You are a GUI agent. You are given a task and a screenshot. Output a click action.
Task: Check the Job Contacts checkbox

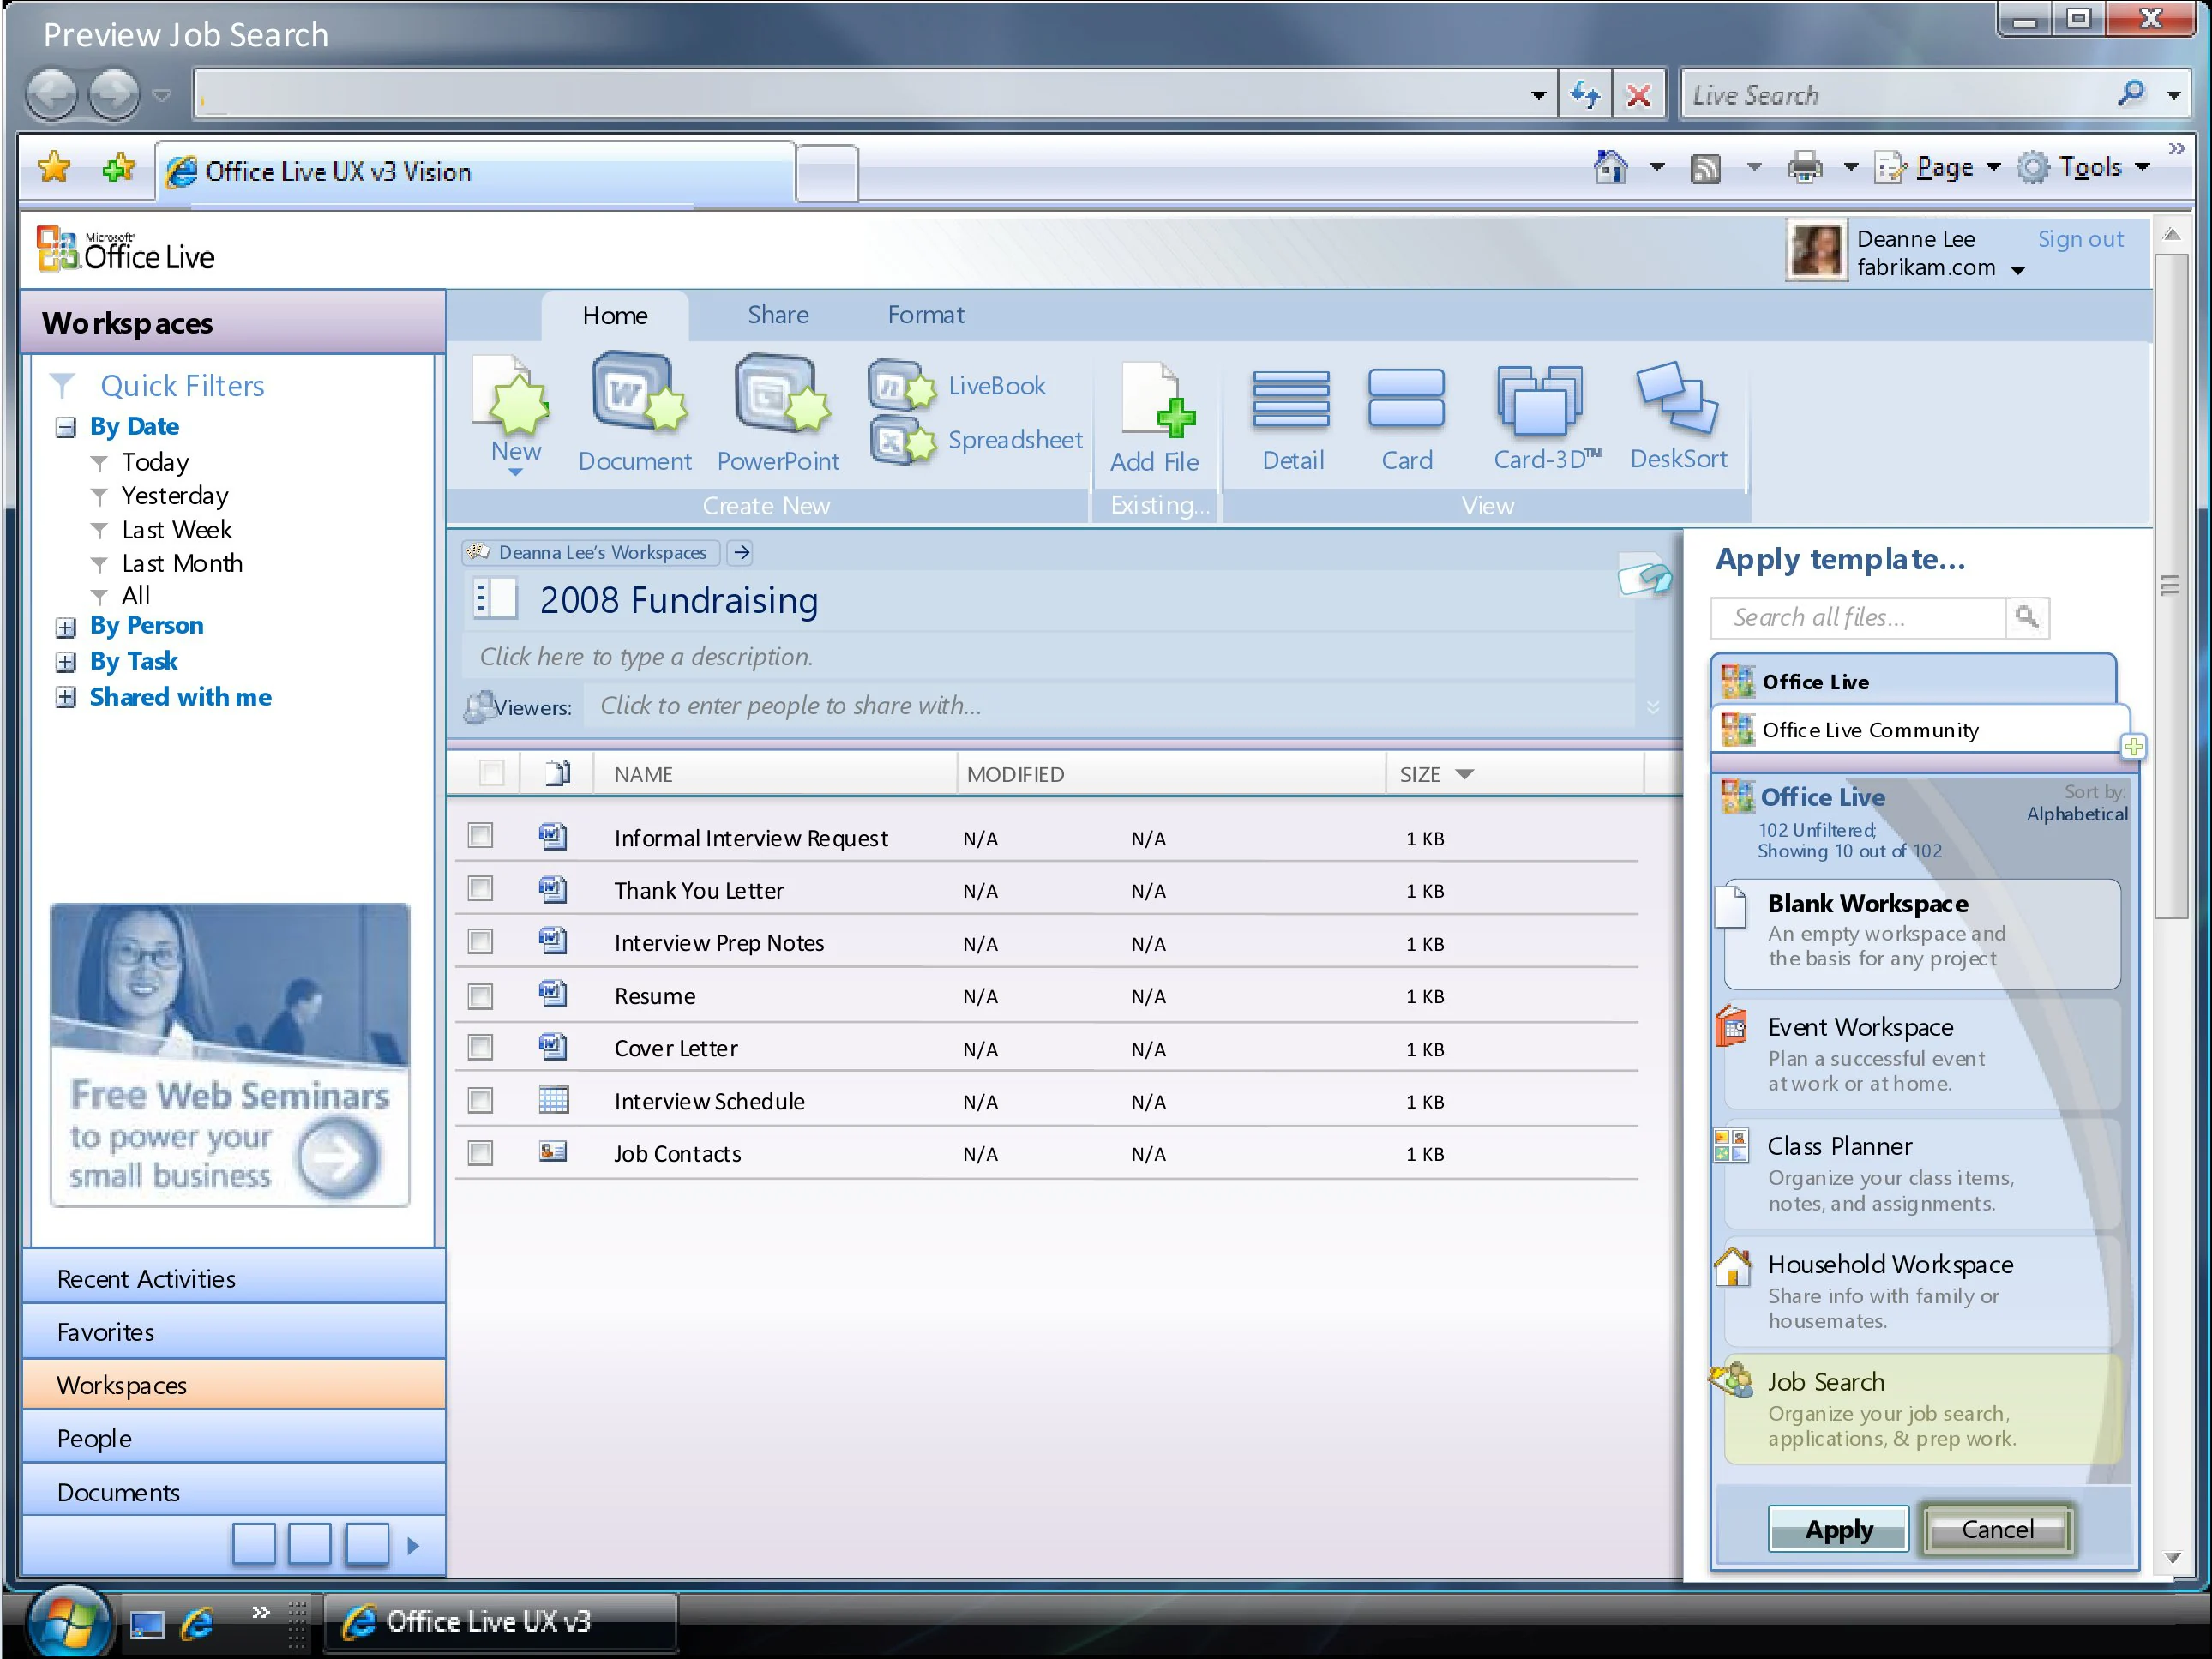tap(480, 1153)
